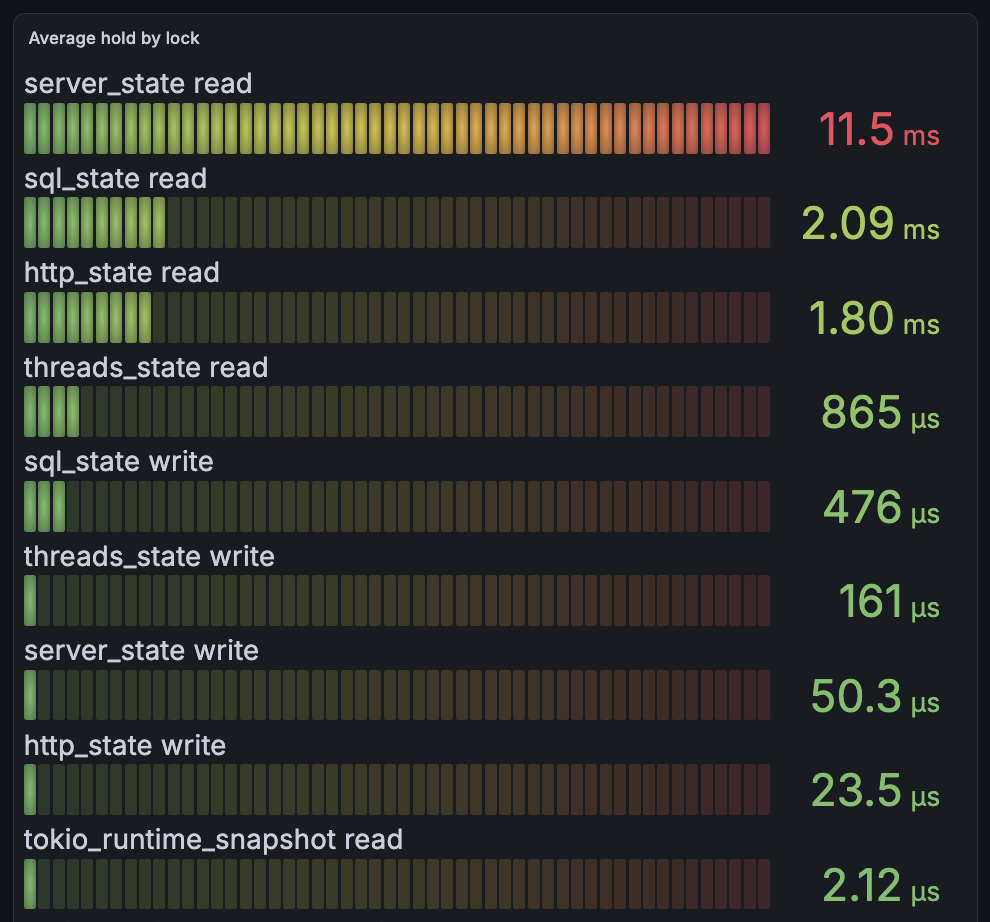Select the 'server_state read' label
Image resolution: width=990 pixels, height=922 pixels.
(x=138, y=84)
